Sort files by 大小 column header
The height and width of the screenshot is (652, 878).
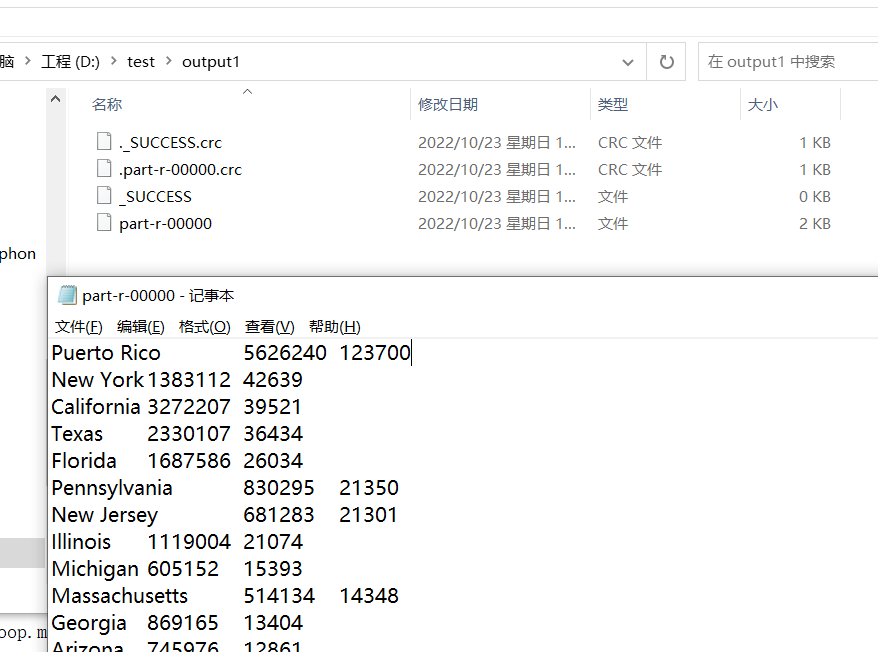[763, 105]
